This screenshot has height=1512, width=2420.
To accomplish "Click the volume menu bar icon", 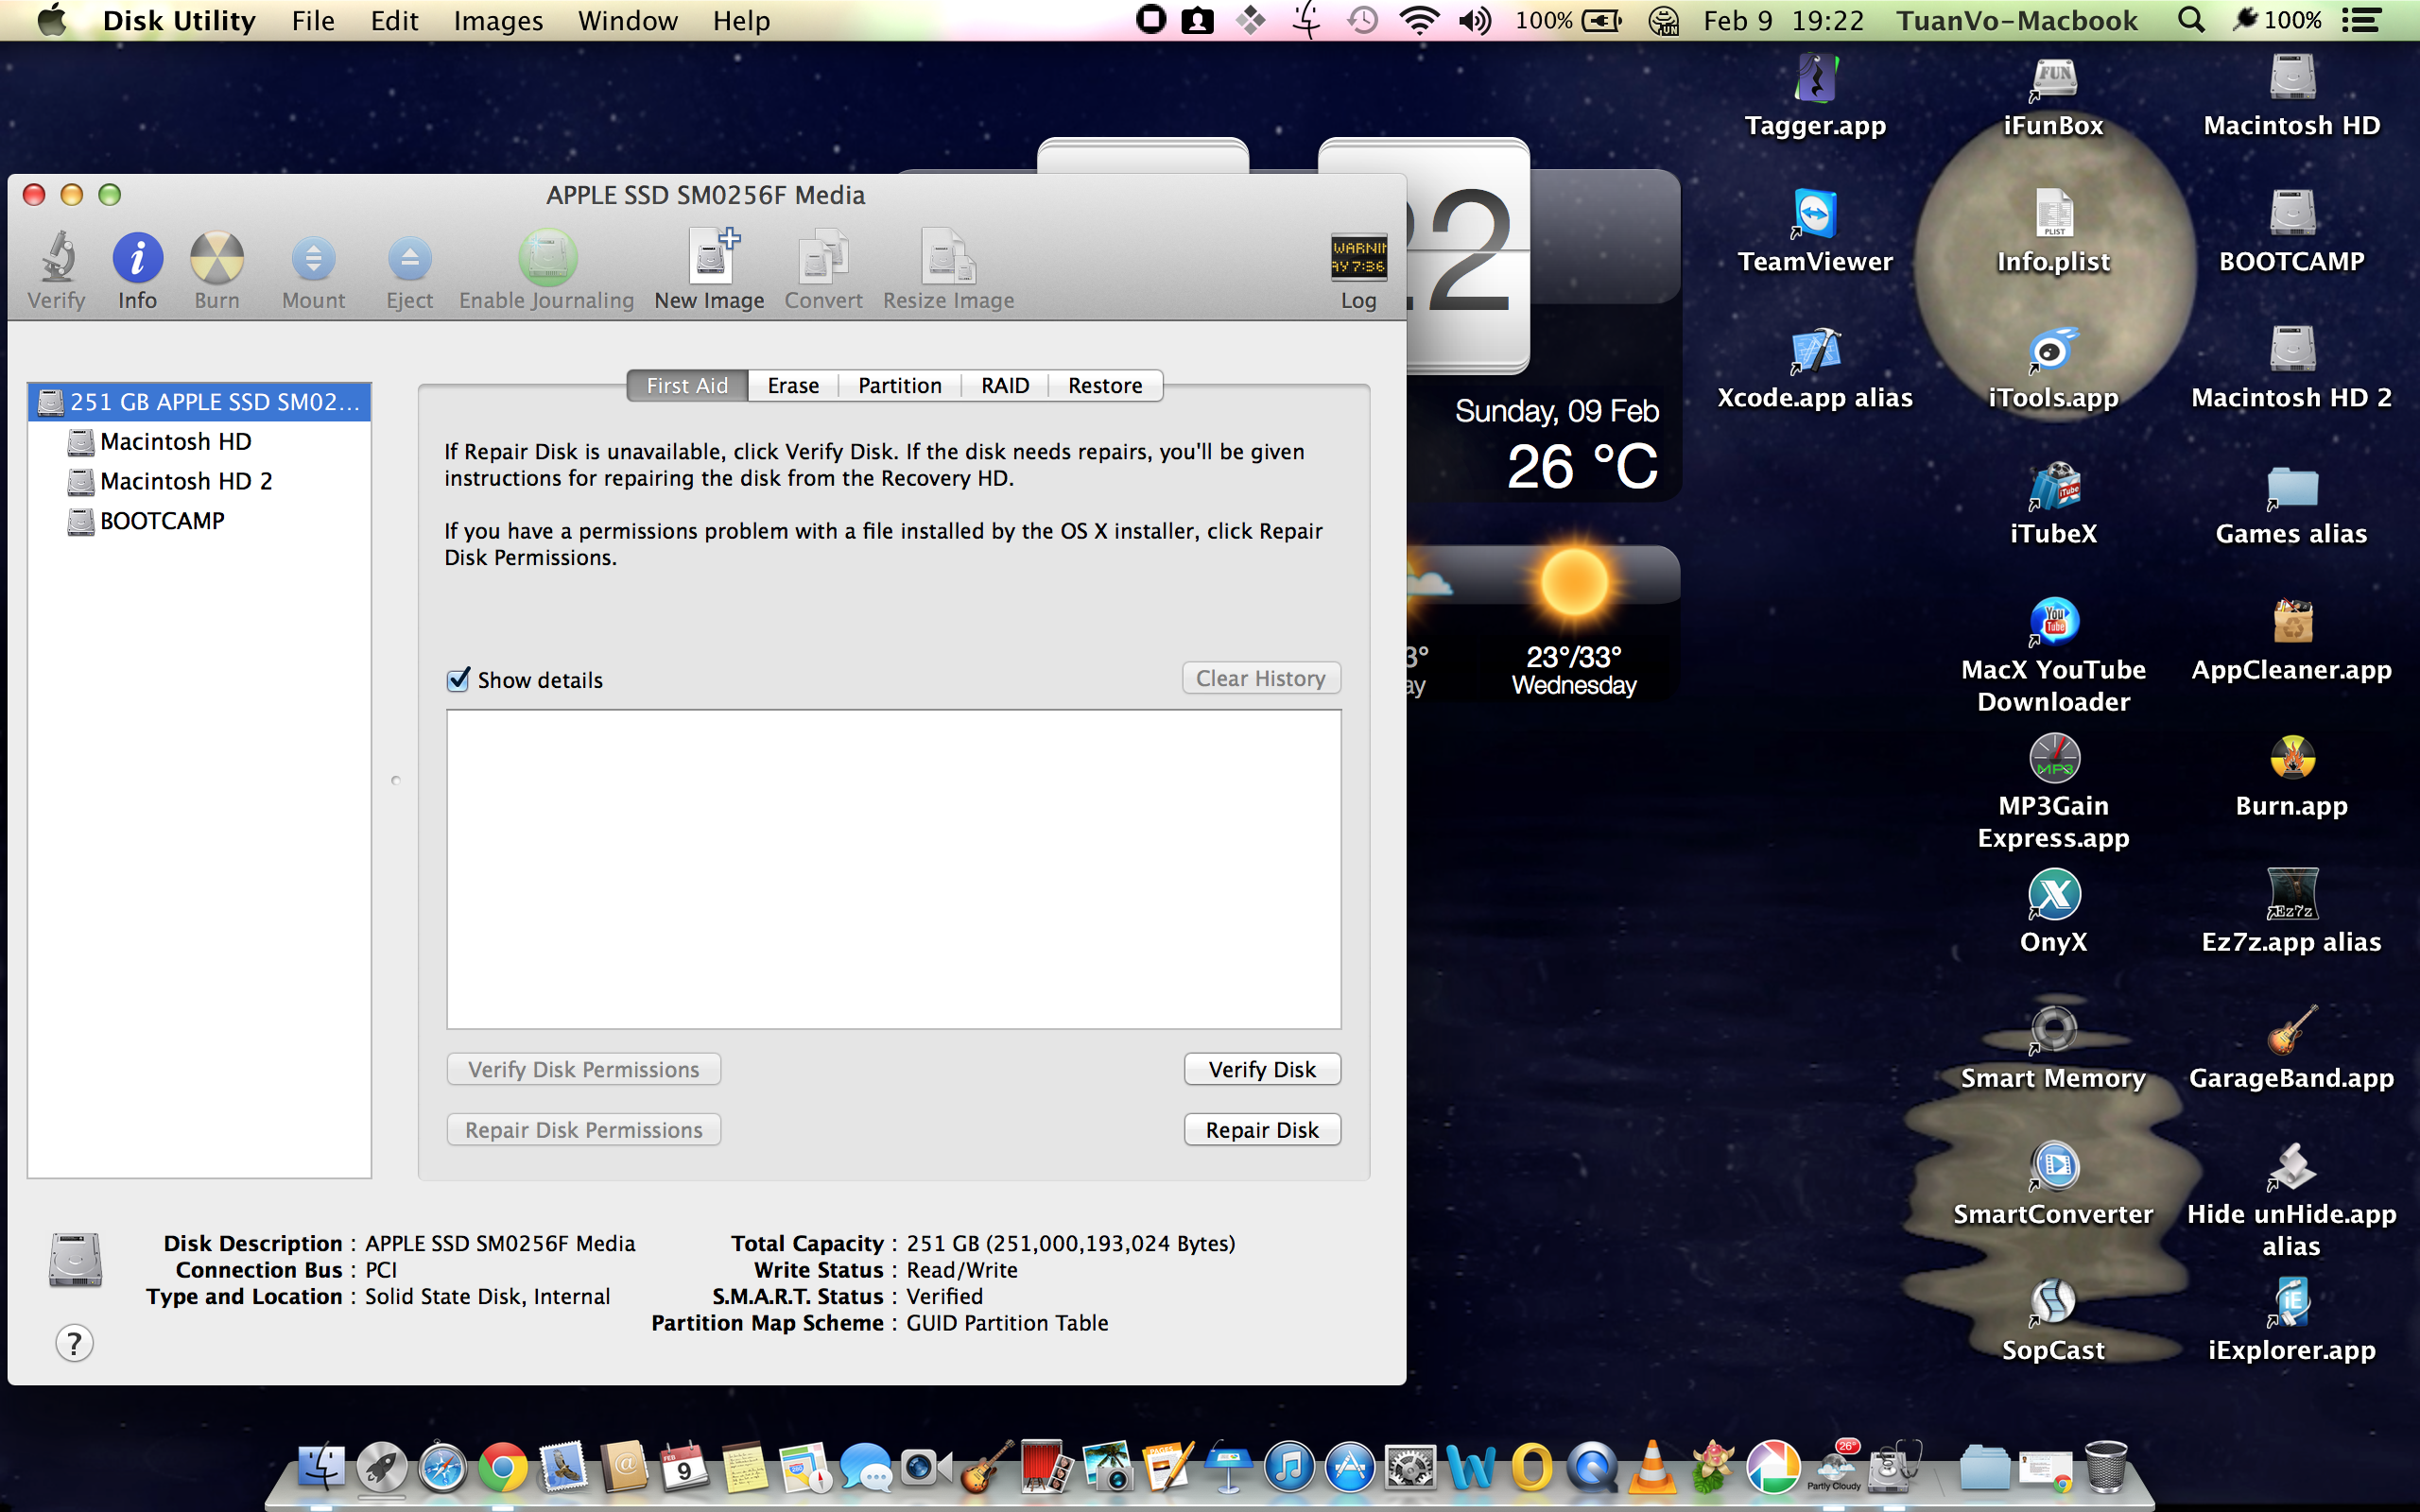I will [x=1475, y=20].
